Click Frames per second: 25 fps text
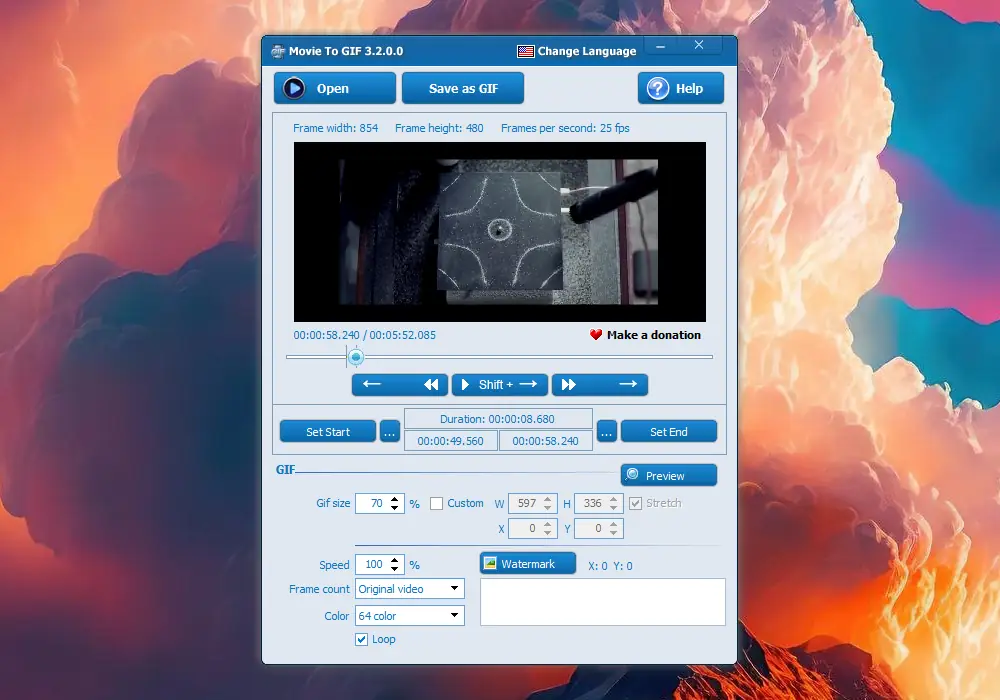Image resolution: width=1000 pixels, height=700 pixels. 565,128
